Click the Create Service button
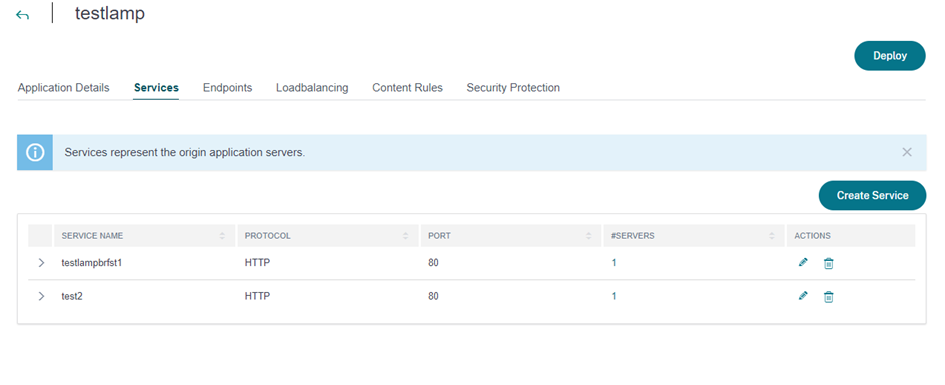Image resolution: width=945 pixels, height=385 pixels. (872, 195)
